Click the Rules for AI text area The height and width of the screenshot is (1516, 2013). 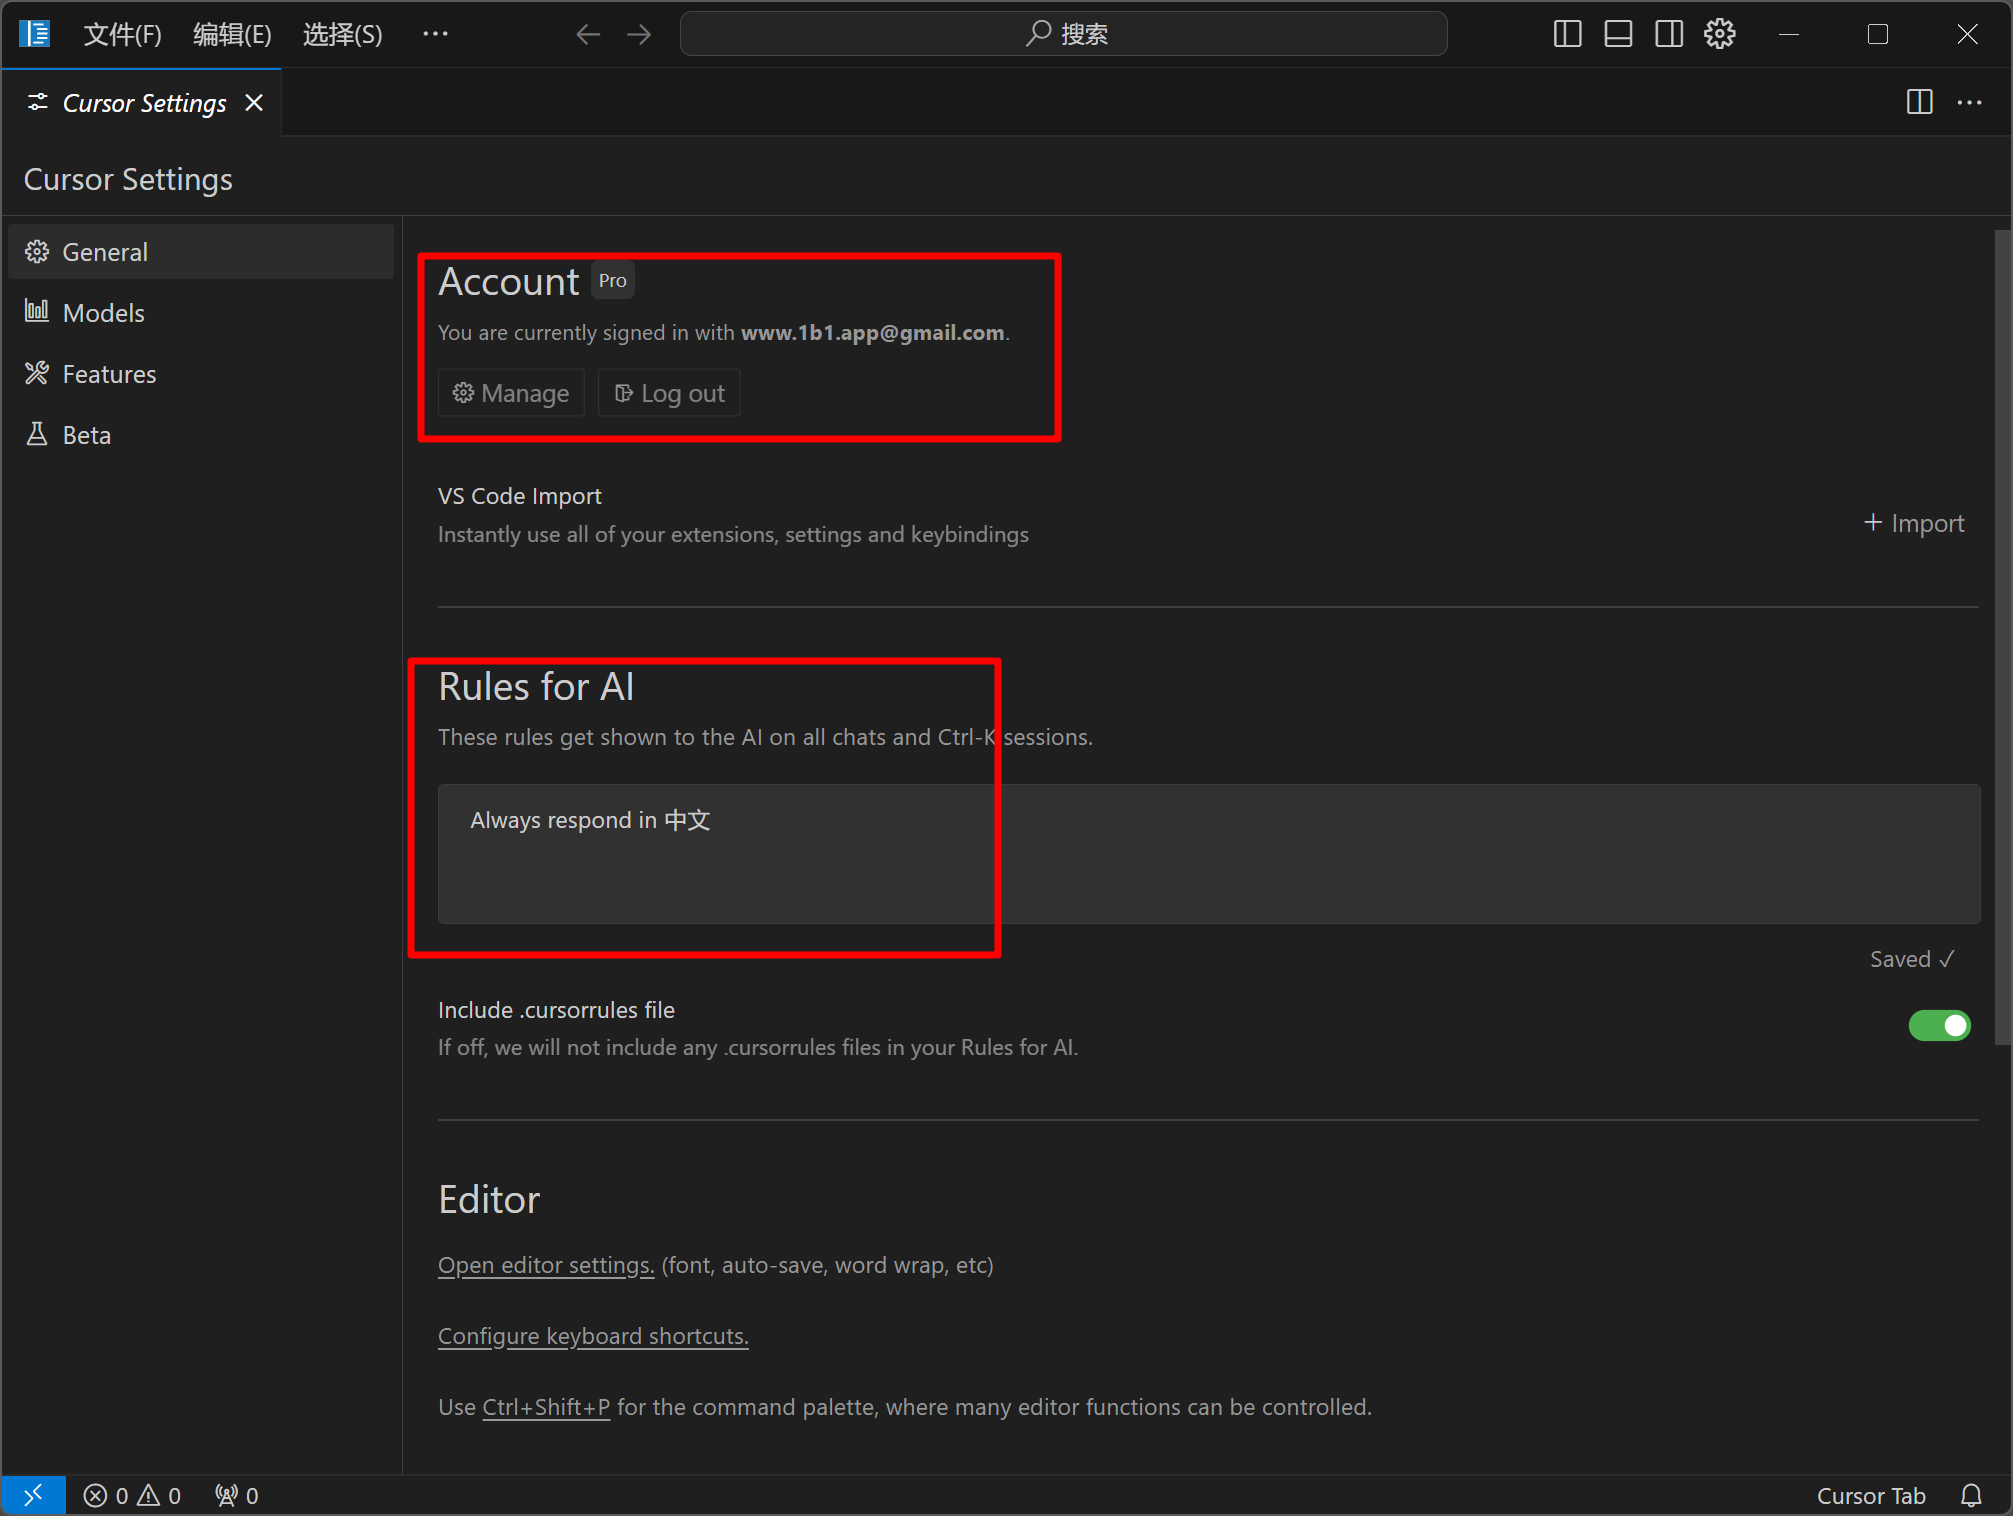[x=1209, y=853]
